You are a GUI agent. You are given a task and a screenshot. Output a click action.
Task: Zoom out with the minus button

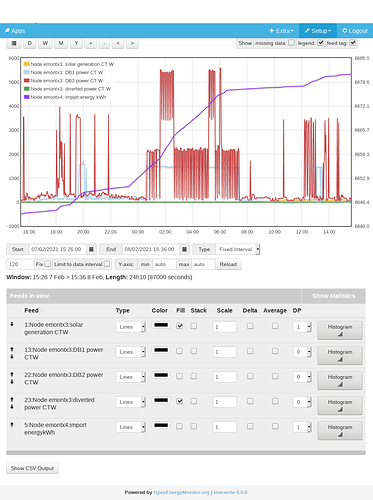coord(104,43)
